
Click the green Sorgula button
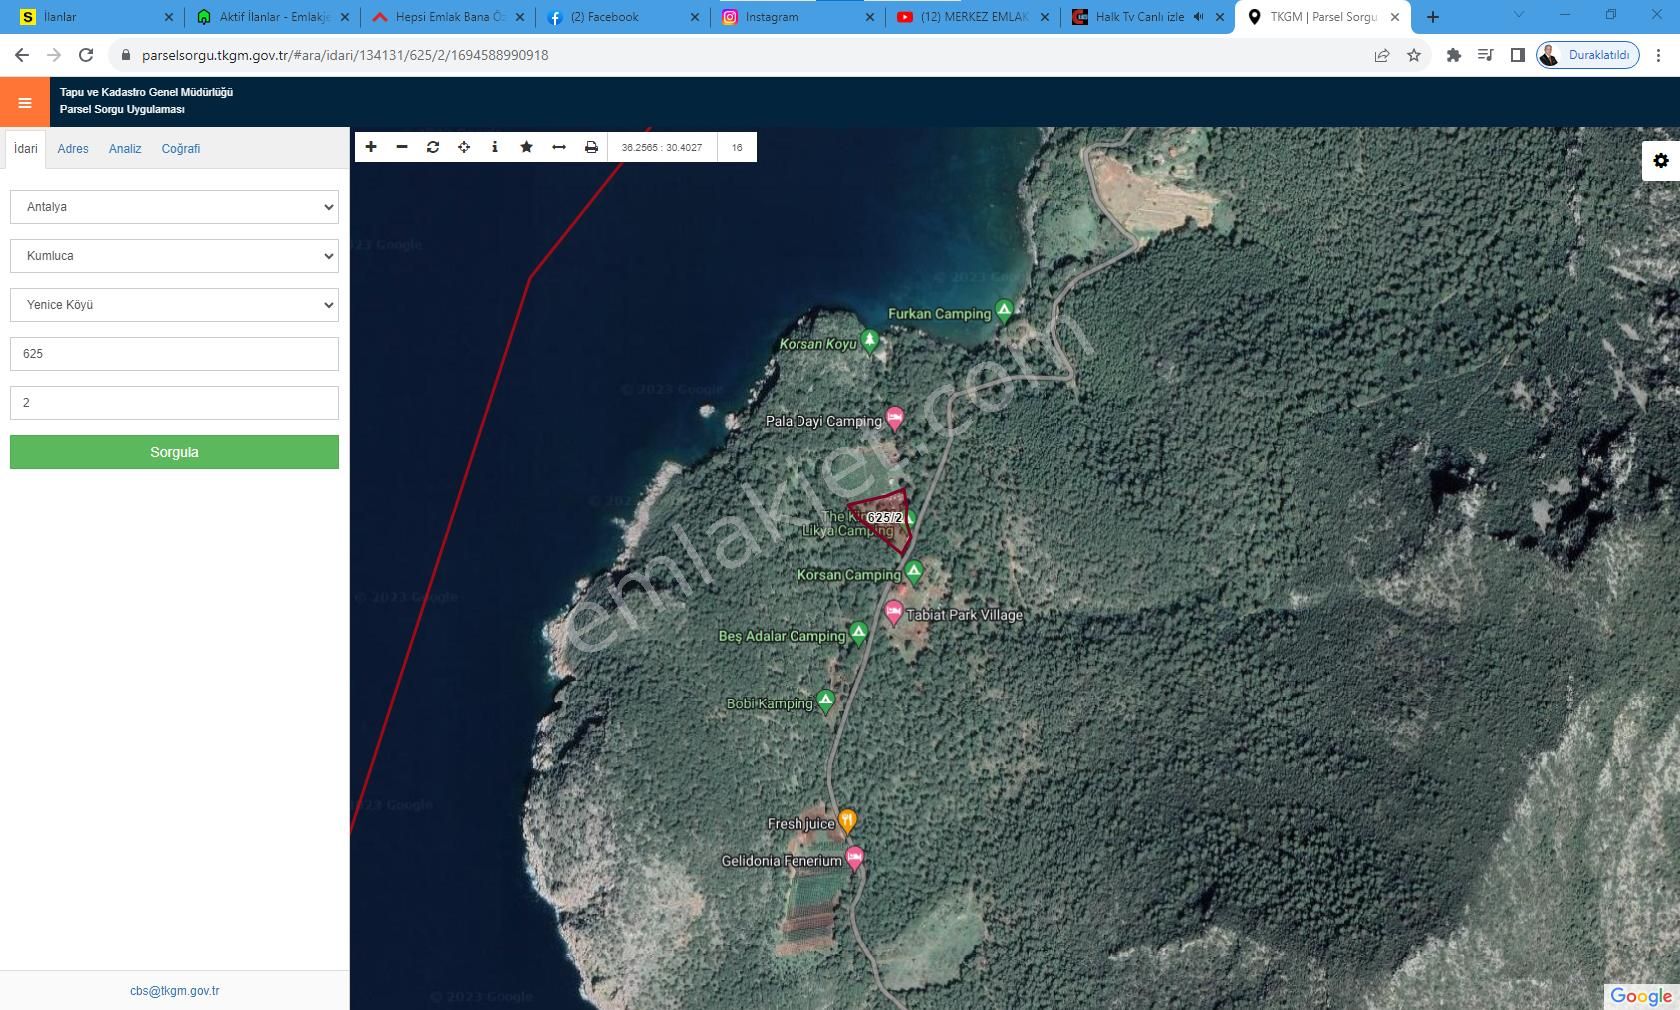pos(174,452)
